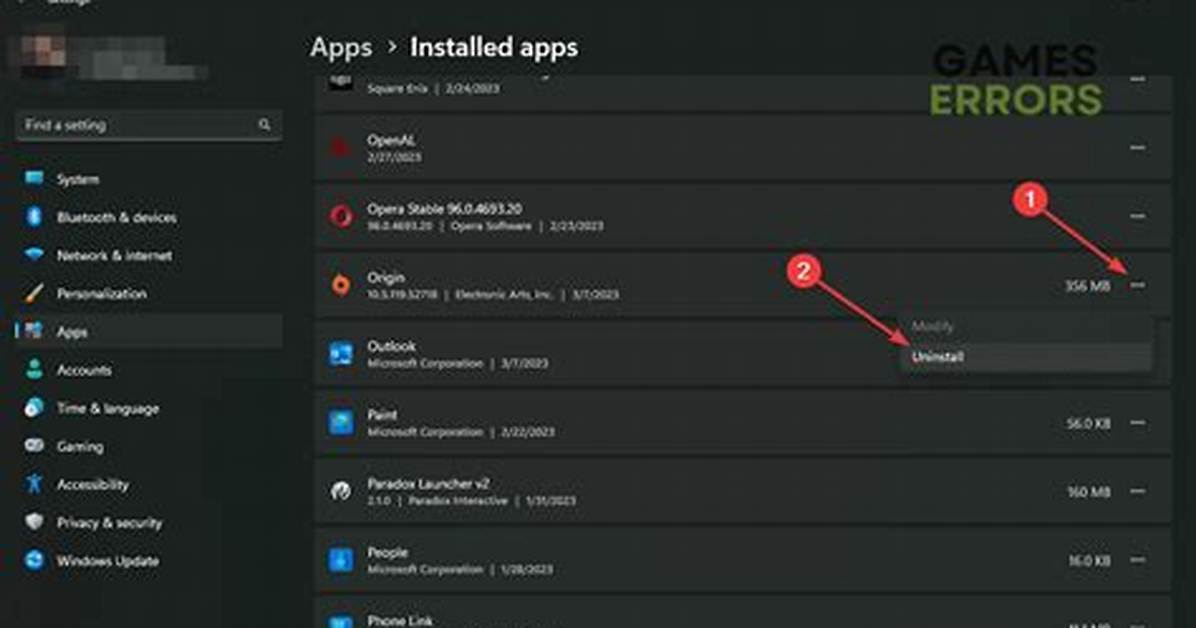Click the Installed apps heading

click(x=494, y=47)
